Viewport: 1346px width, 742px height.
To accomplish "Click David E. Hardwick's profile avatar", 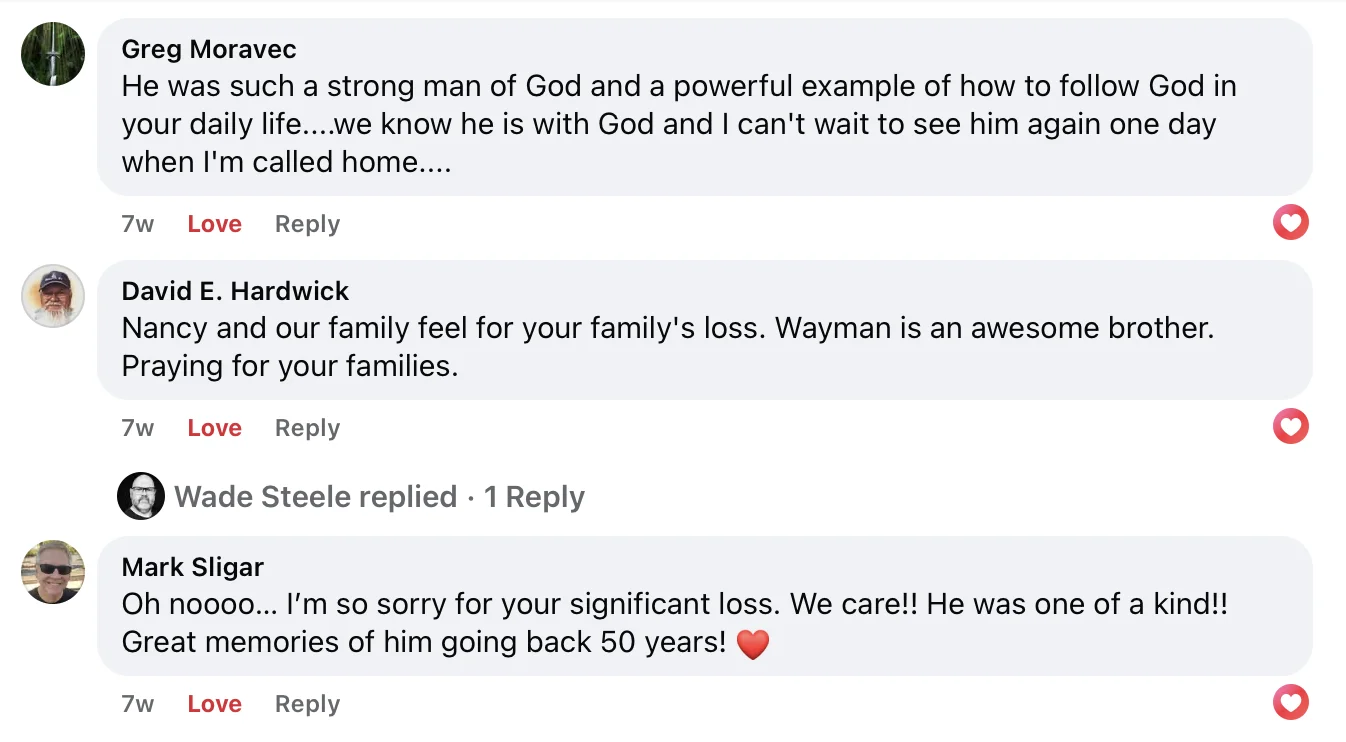I will [53, 296].
